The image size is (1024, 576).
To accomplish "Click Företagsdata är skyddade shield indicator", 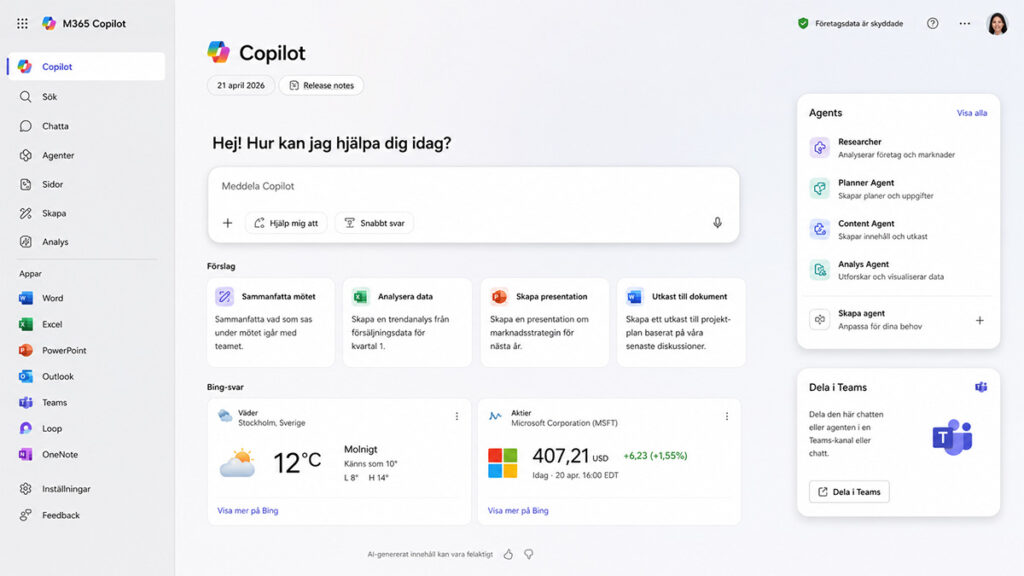I will [x=850, y=24].
